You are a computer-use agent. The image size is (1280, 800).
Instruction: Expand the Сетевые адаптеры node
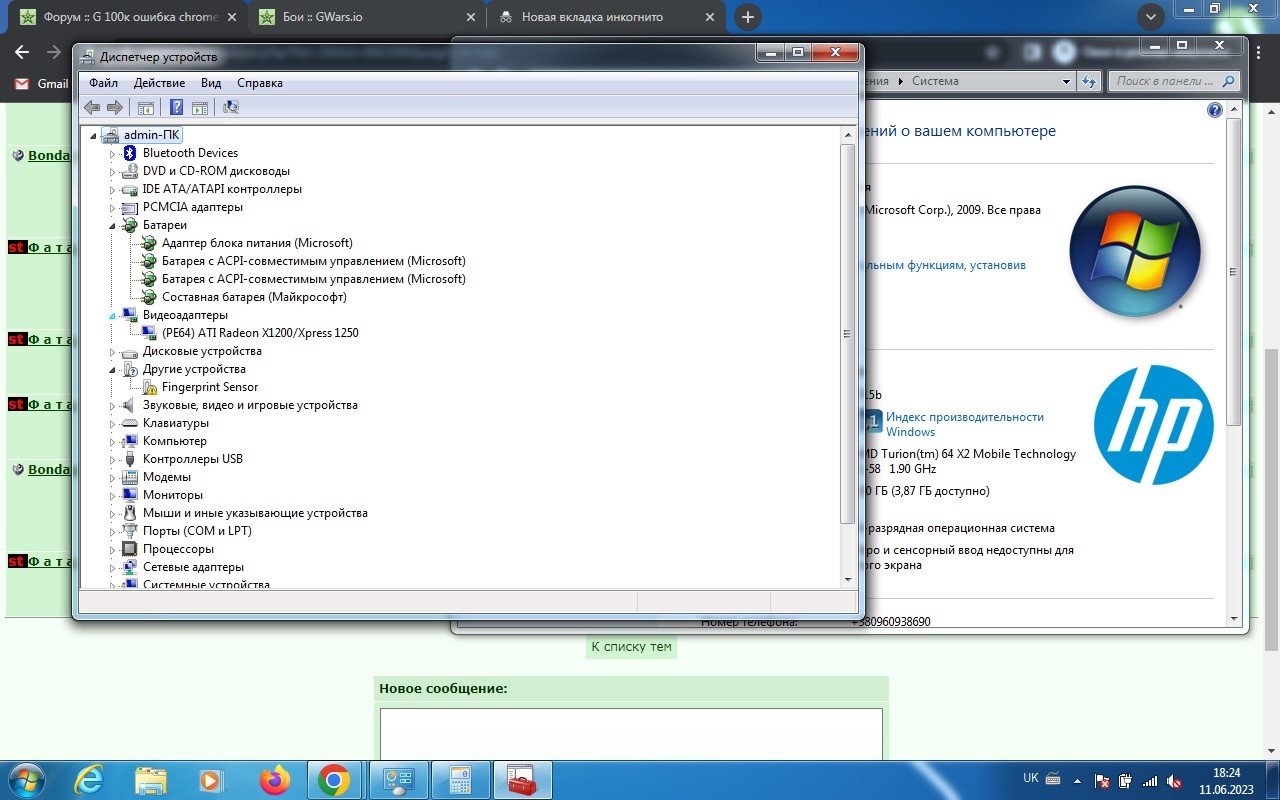click(x=113, y=567)
